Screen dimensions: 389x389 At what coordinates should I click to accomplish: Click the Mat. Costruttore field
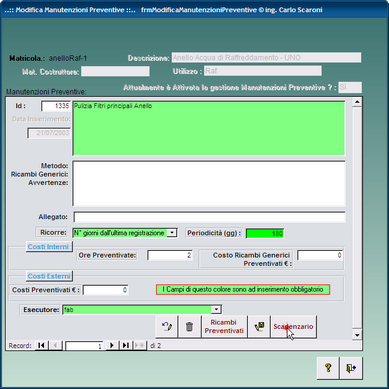tap(115, 71)
